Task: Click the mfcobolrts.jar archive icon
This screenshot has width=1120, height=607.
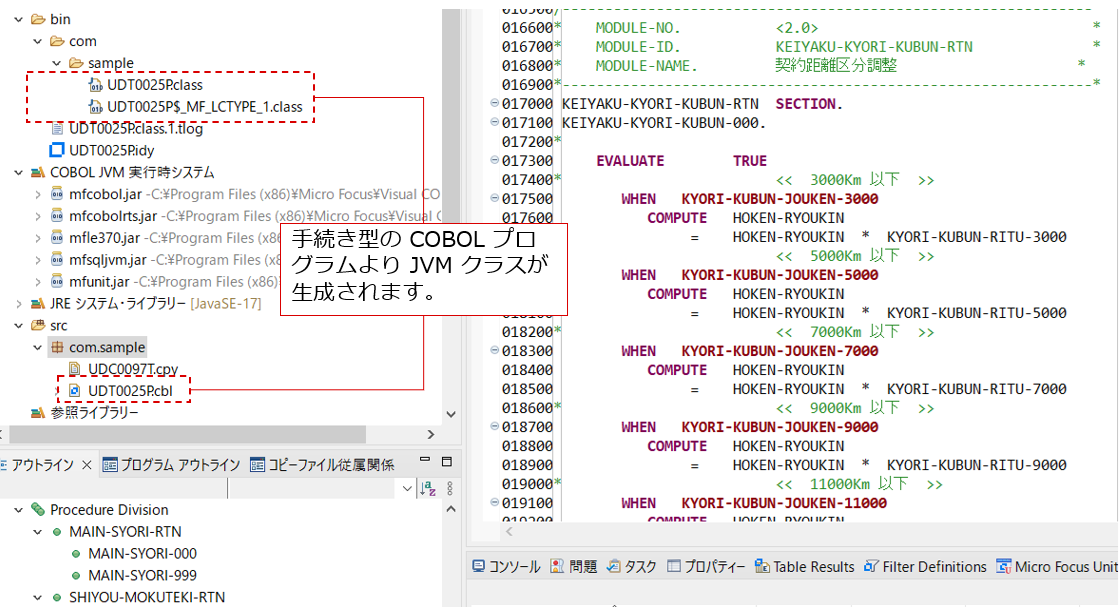Action: 57,216
